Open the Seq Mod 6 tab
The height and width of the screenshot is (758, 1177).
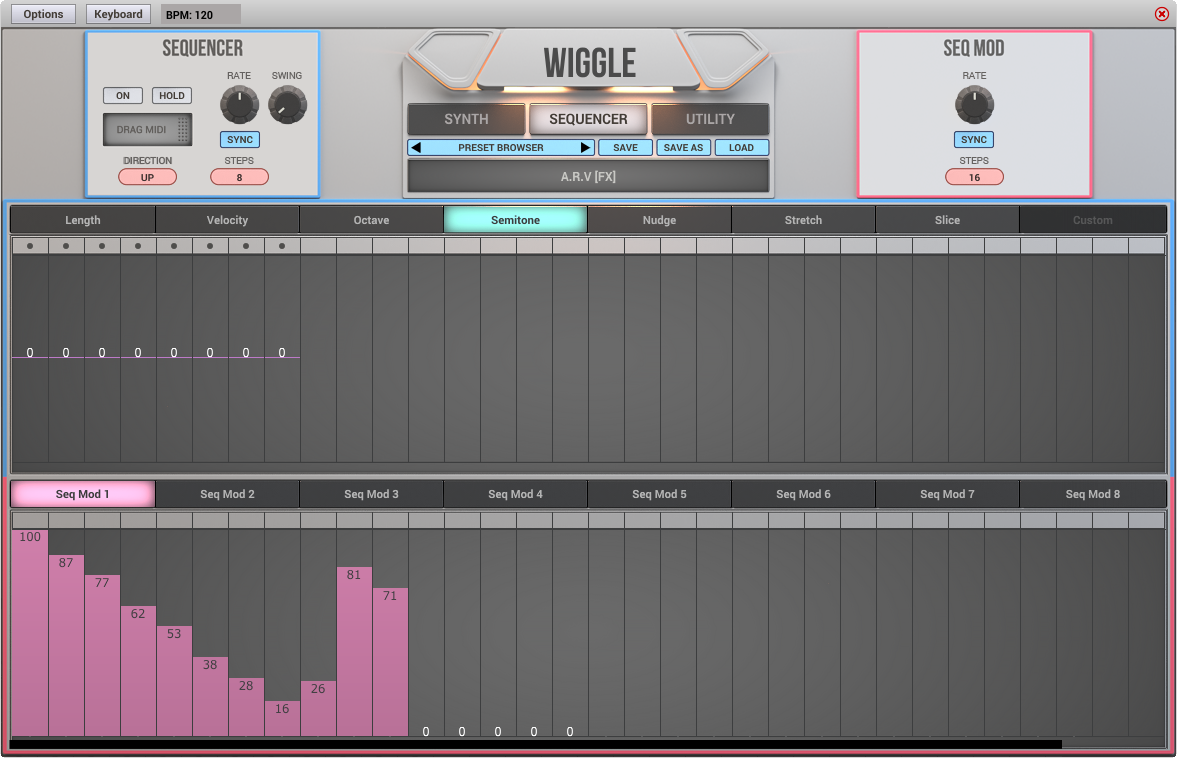coord(804,494)
